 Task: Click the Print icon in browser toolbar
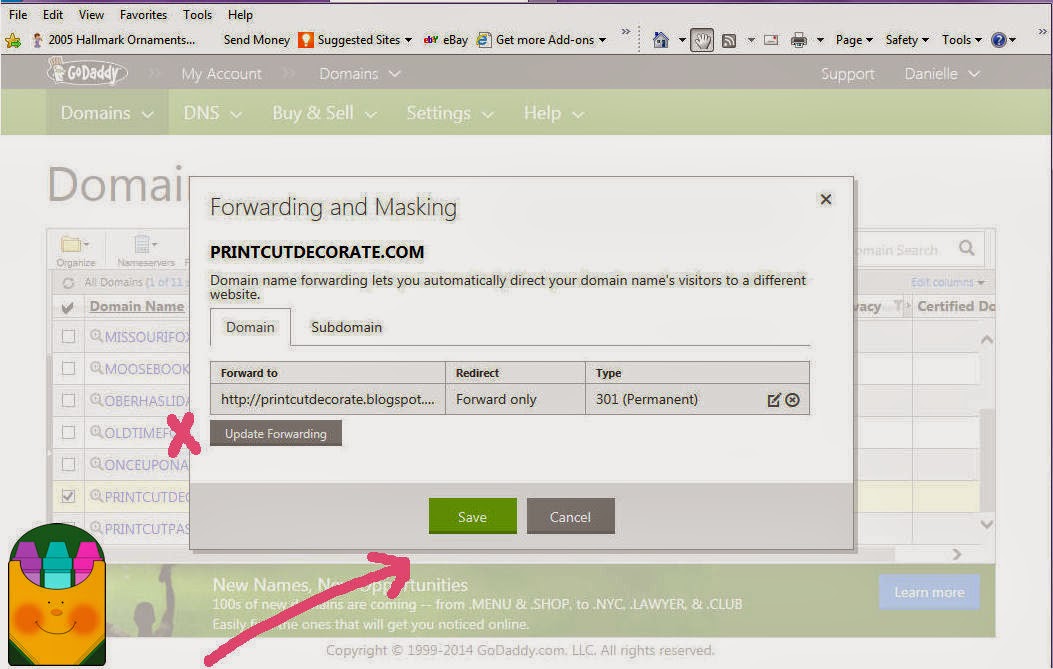pos(798,40)
